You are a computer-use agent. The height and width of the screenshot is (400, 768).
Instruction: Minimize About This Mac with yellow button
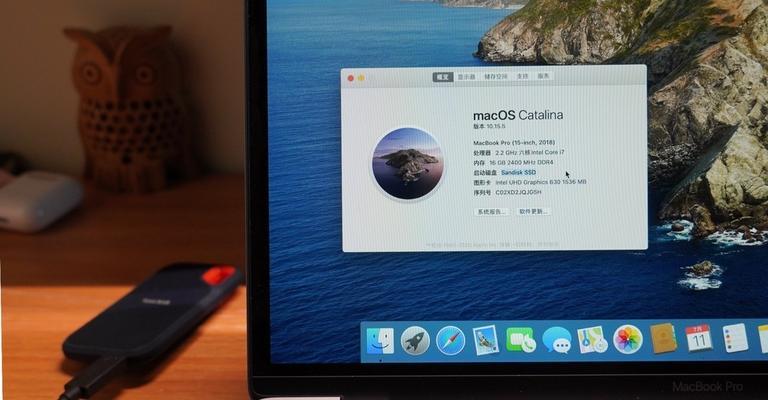point(361,78)
